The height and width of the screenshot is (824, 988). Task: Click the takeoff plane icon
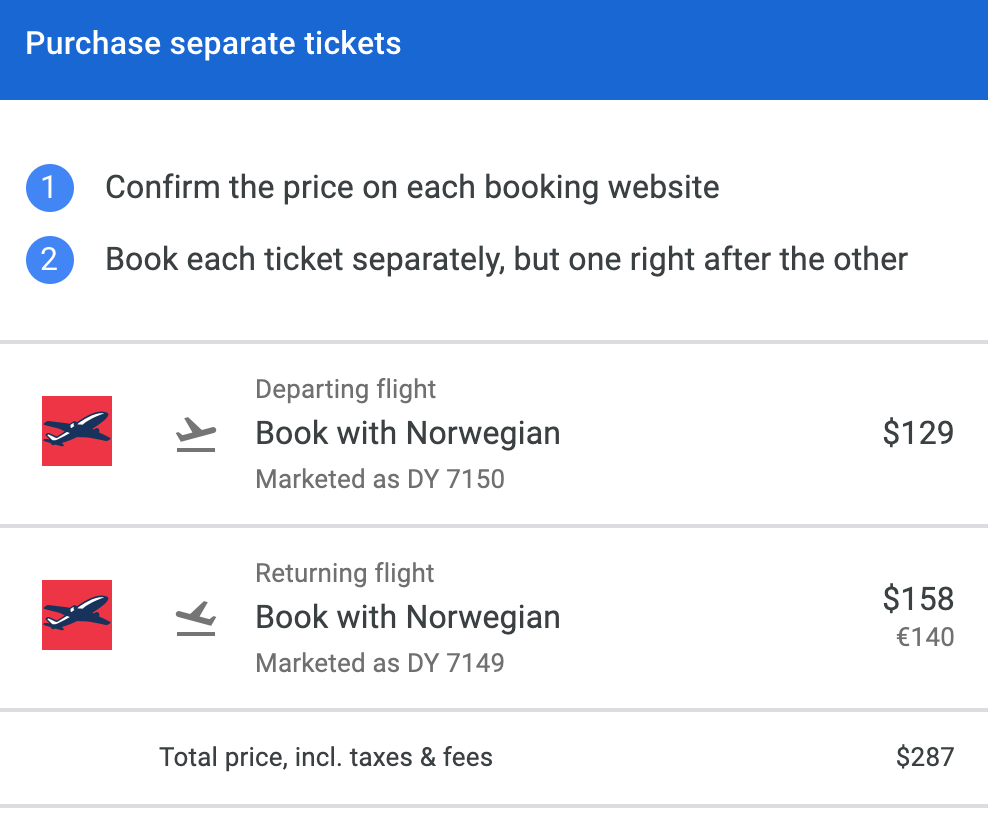coord(196,434)
